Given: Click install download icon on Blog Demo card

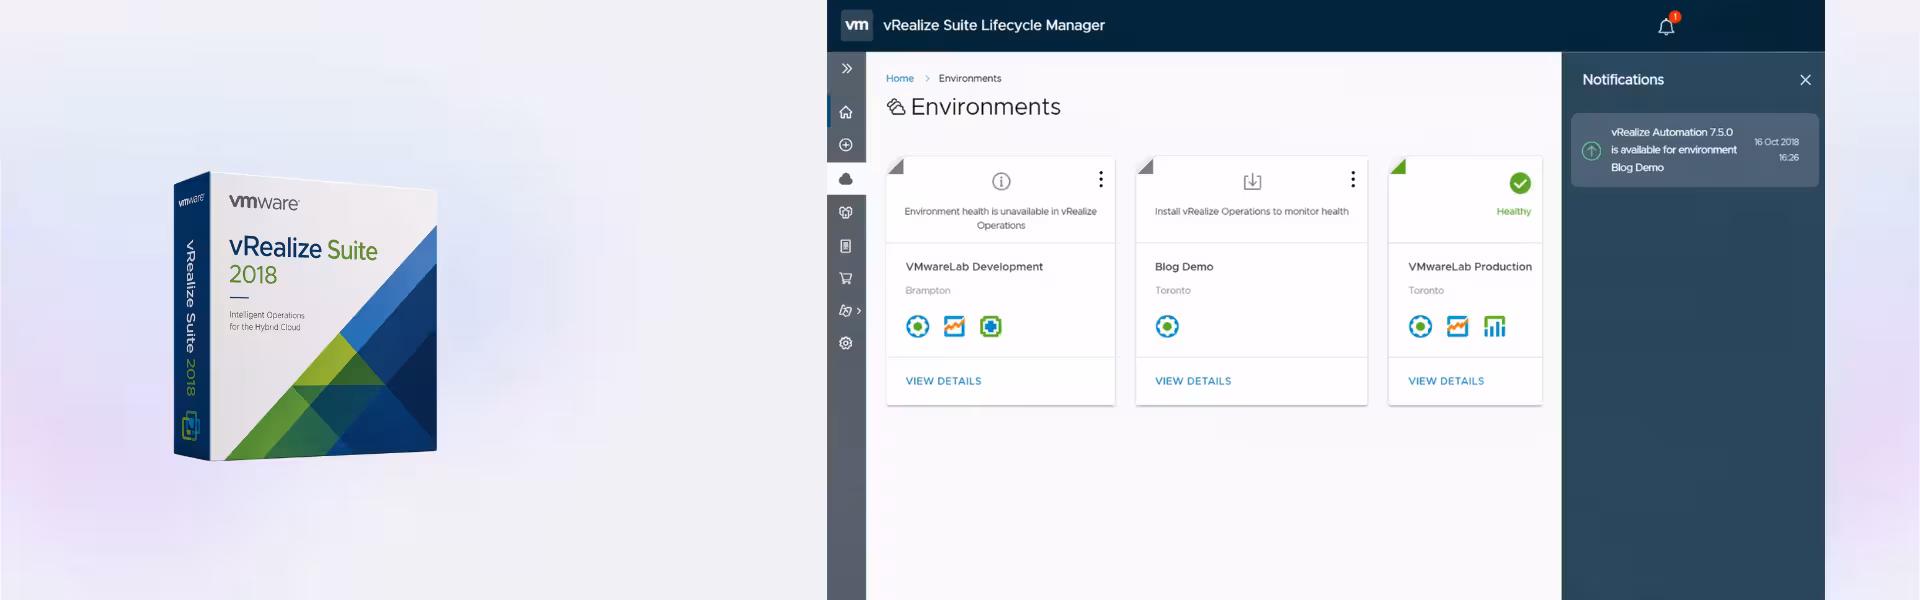Looking at the screenshot, I should point(1252,181).
